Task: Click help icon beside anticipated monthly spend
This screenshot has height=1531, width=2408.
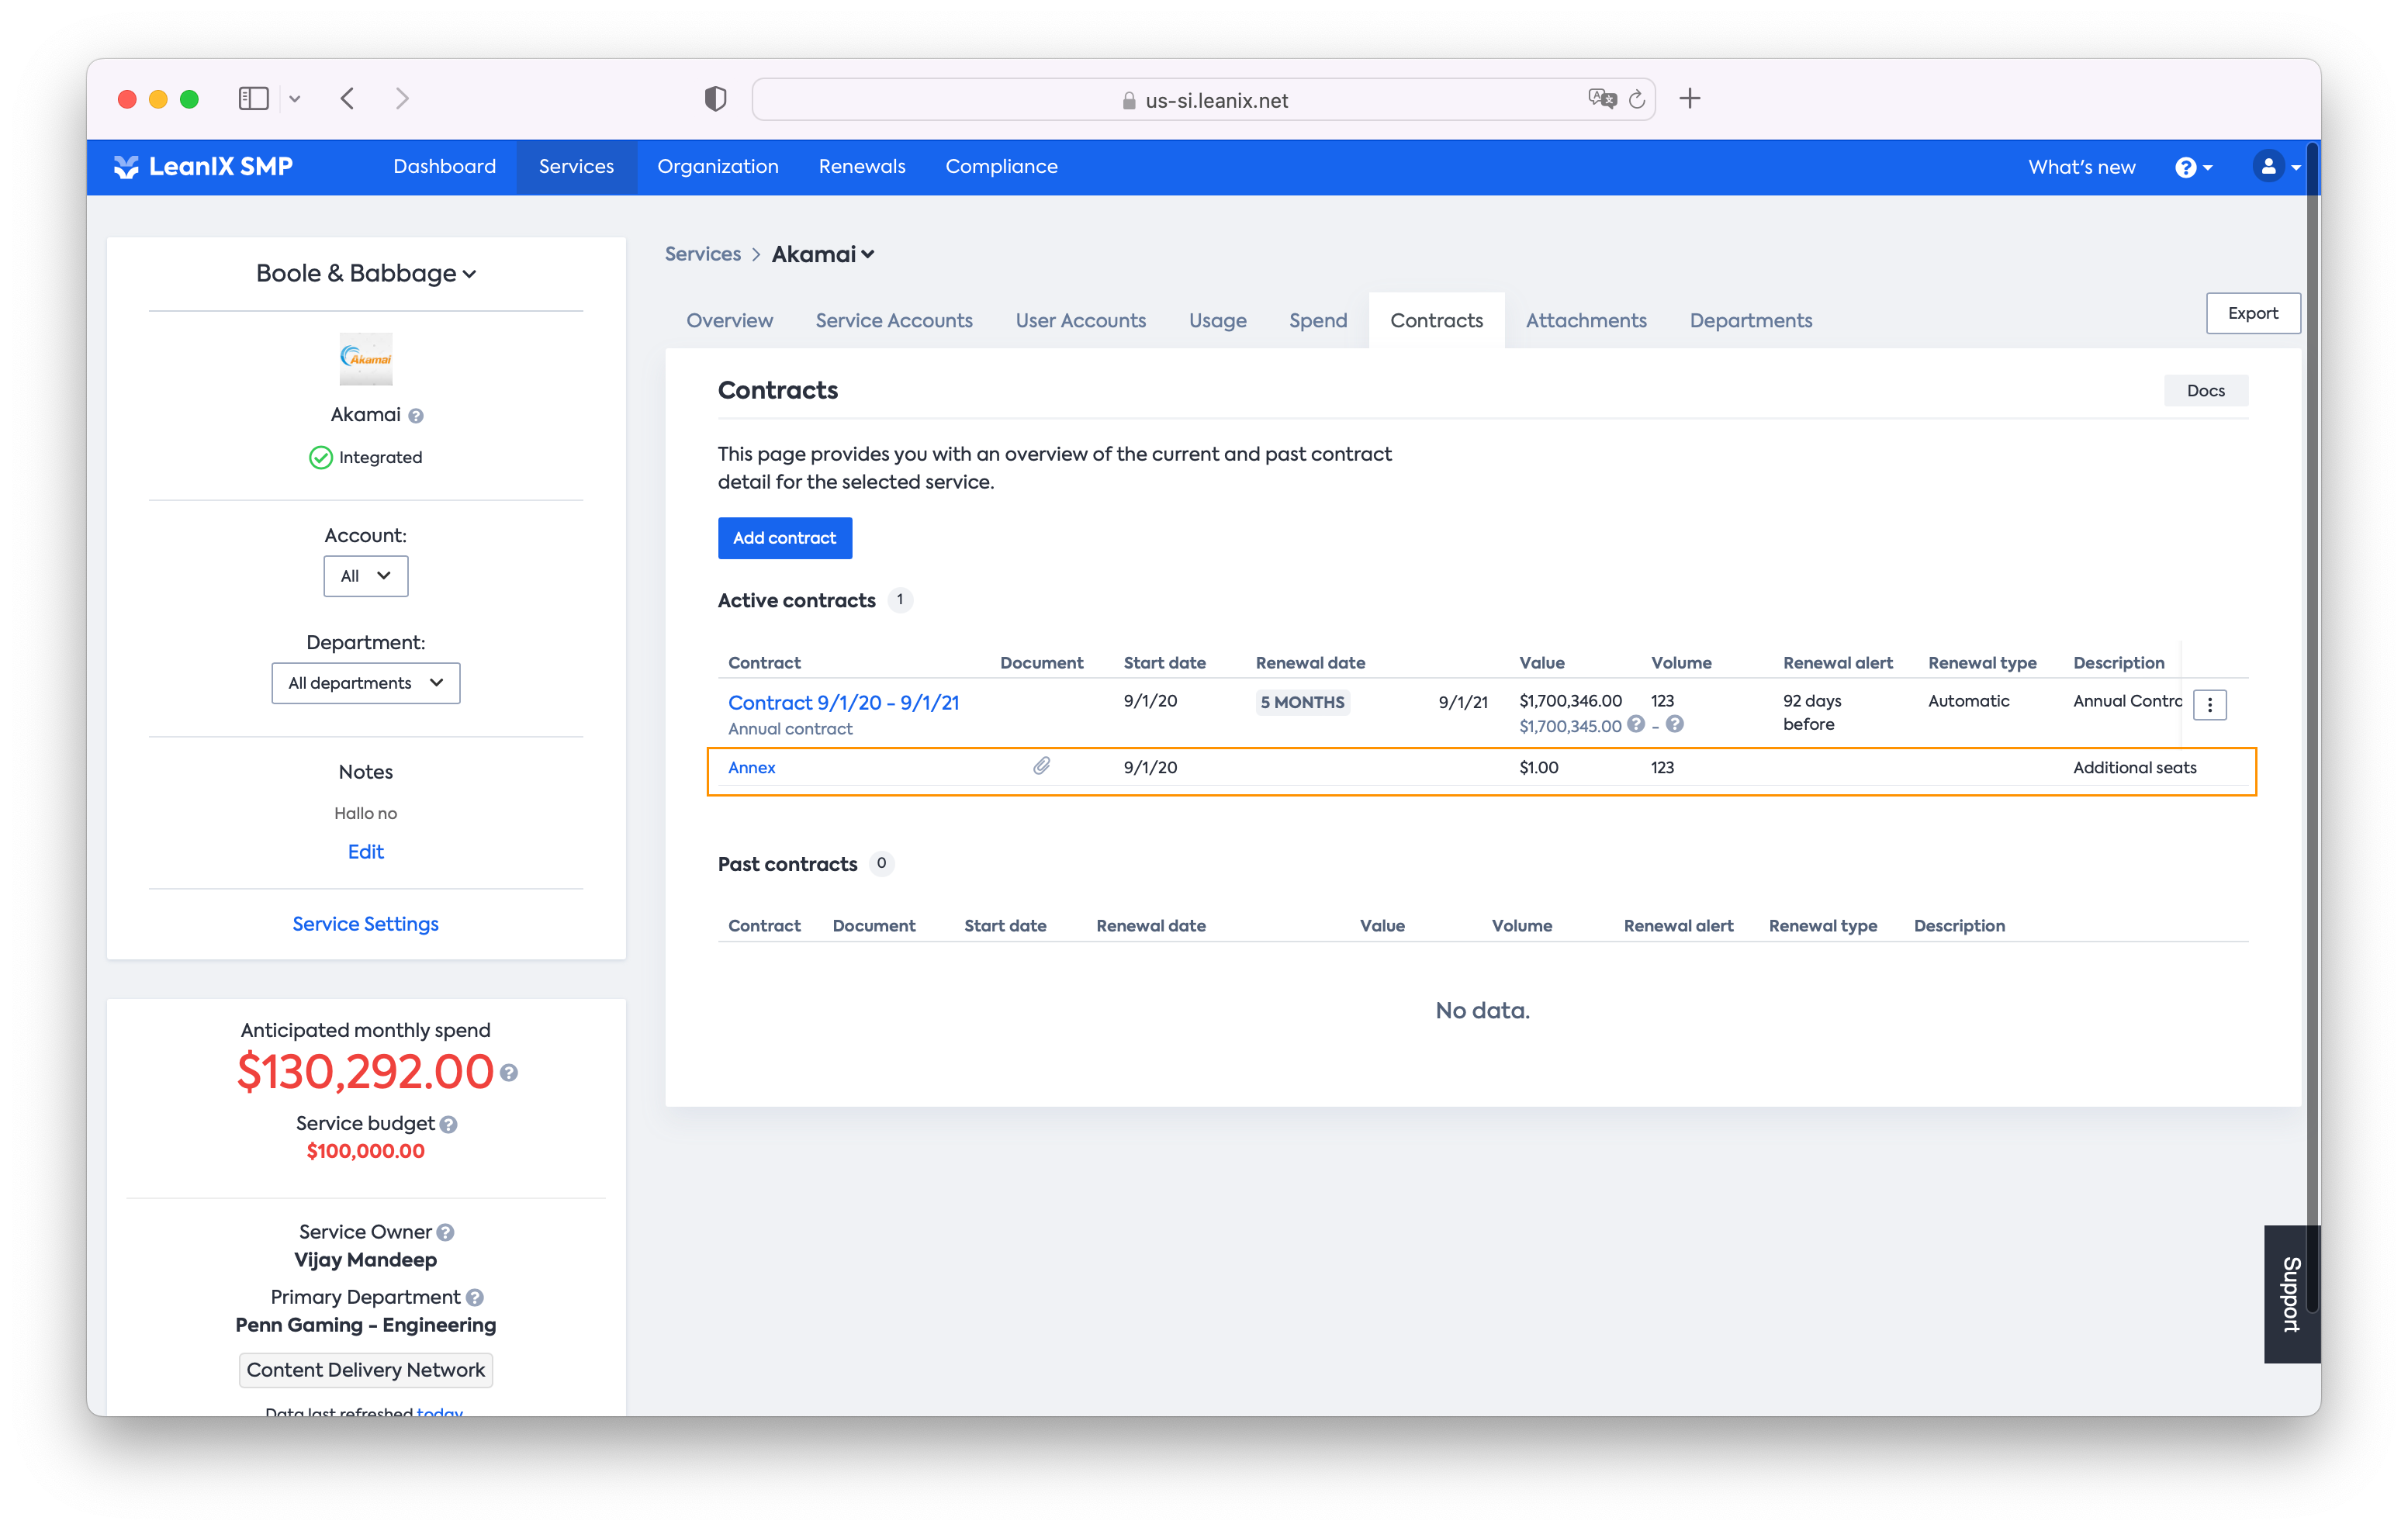Action: click(x=509, y=1073)
